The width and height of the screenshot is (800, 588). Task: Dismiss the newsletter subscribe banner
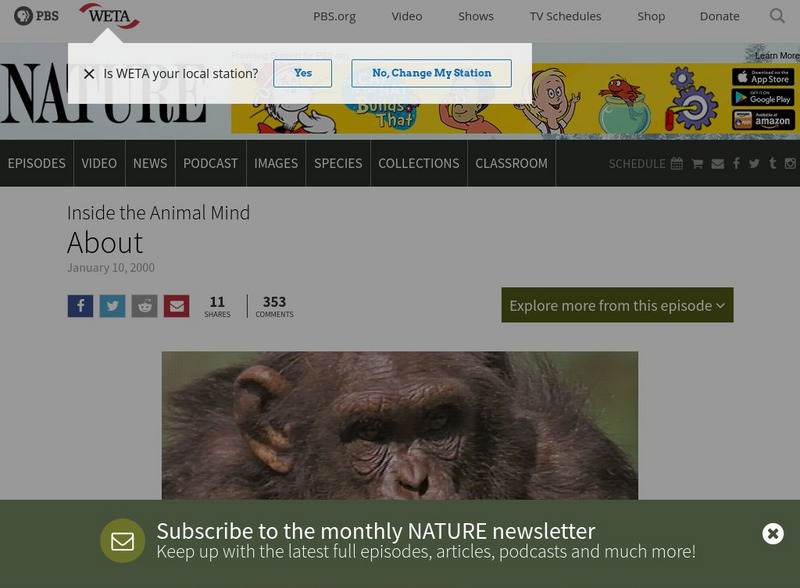[772, 534]
